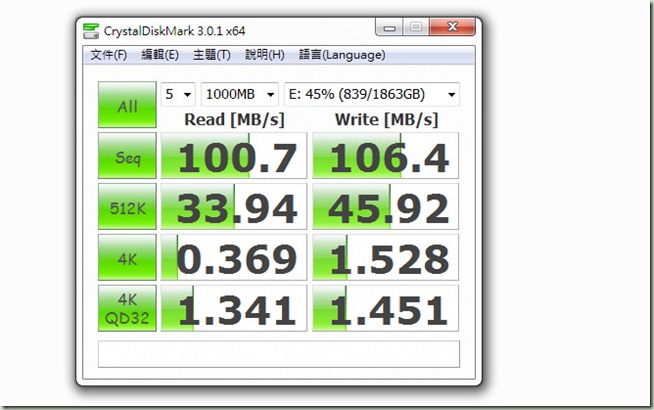Image resolution: width=654 pixels, height=410 pixels.
Task: Open the 文件(F) menu
Action: click(108, 55)
